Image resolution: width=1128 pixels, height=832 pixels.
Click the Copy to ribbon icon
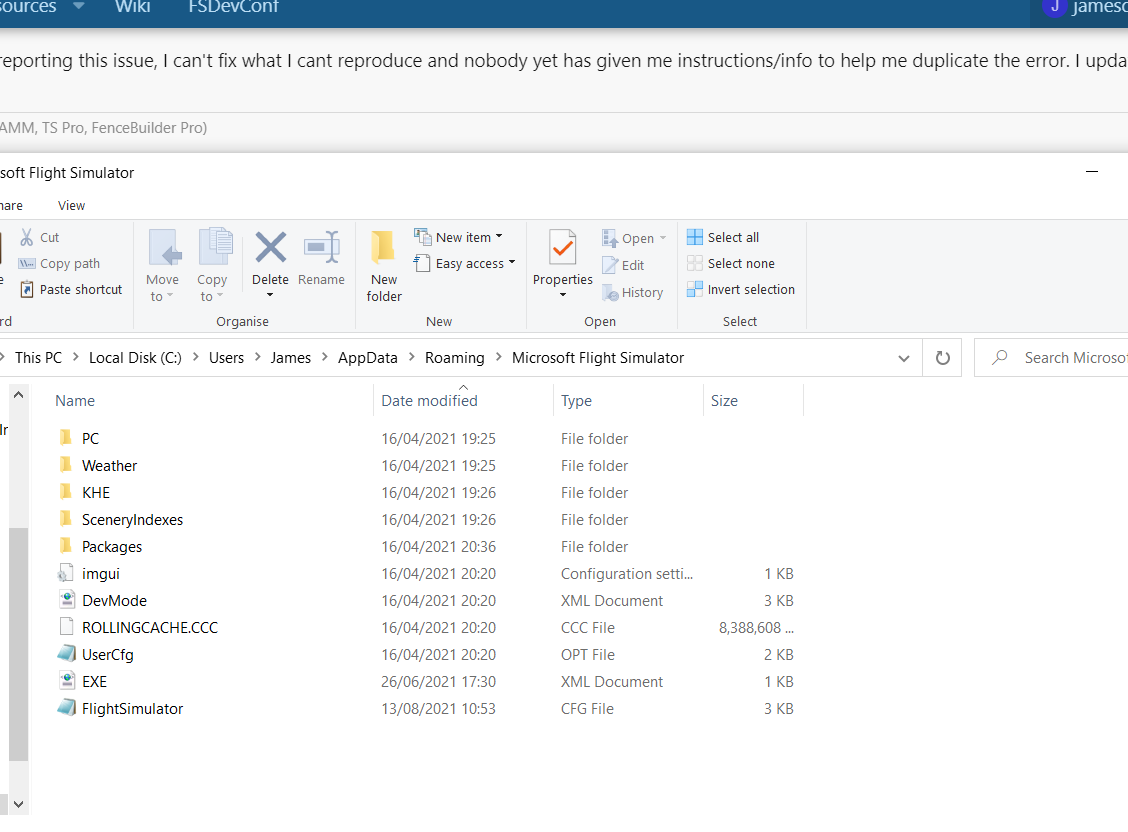tap(214, 248)
